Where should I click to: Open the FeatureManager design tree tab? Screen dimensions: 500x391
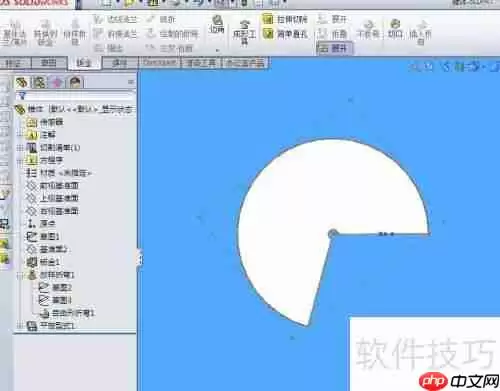tap(22, 82)
